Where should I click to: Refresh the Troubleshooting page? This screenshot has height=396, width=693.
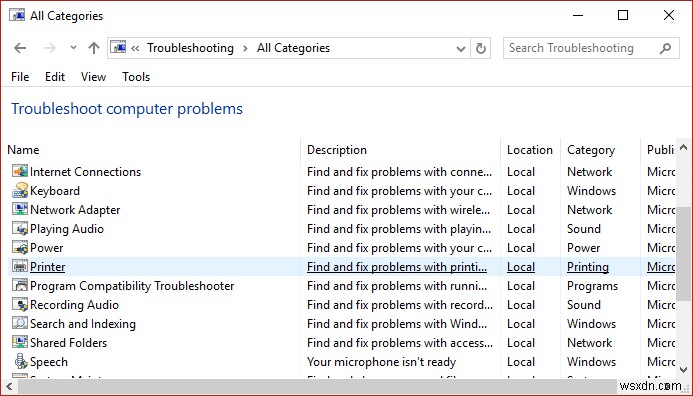pyautogui.click(x=481, y=48)
